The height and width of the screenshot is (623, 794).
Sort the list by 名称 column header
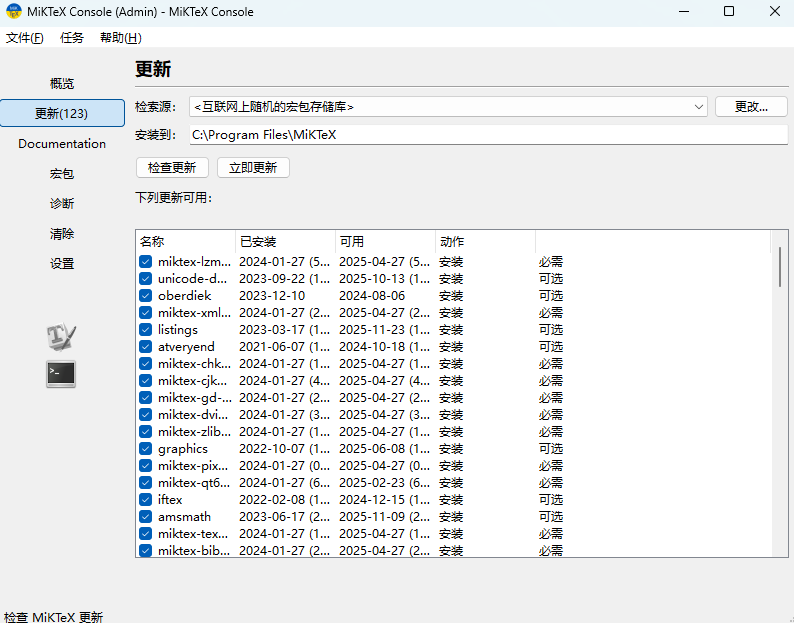coord(185,242)
